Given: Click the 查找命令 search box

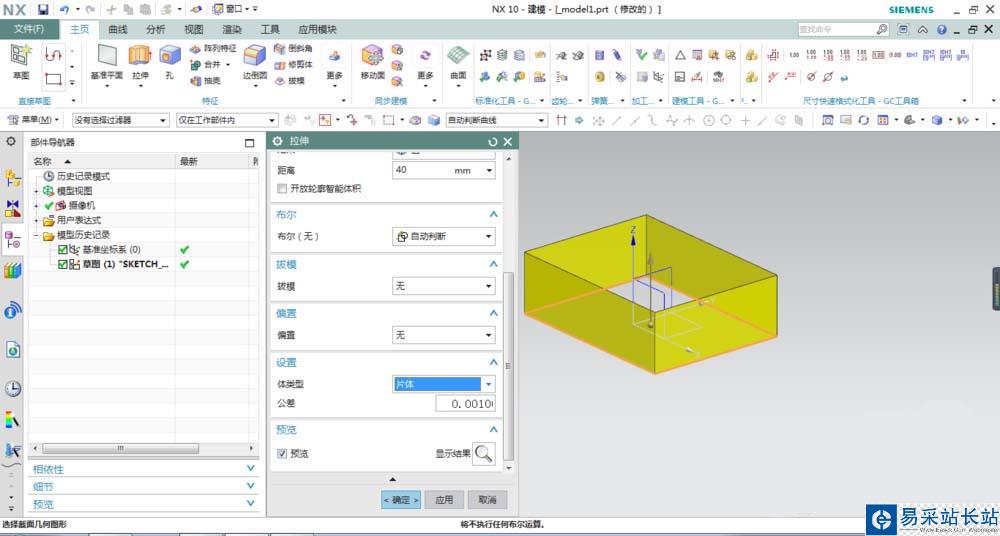Looking at the screenshot, I should (x=843, y=29).
